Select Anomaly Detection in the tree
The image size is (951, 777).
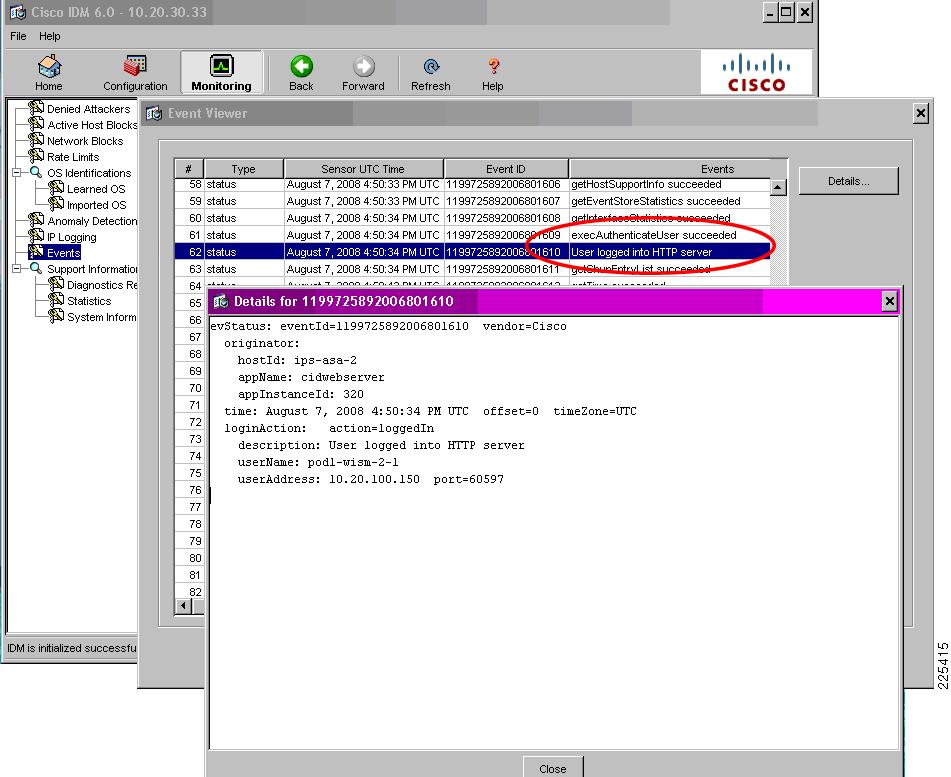92,221
